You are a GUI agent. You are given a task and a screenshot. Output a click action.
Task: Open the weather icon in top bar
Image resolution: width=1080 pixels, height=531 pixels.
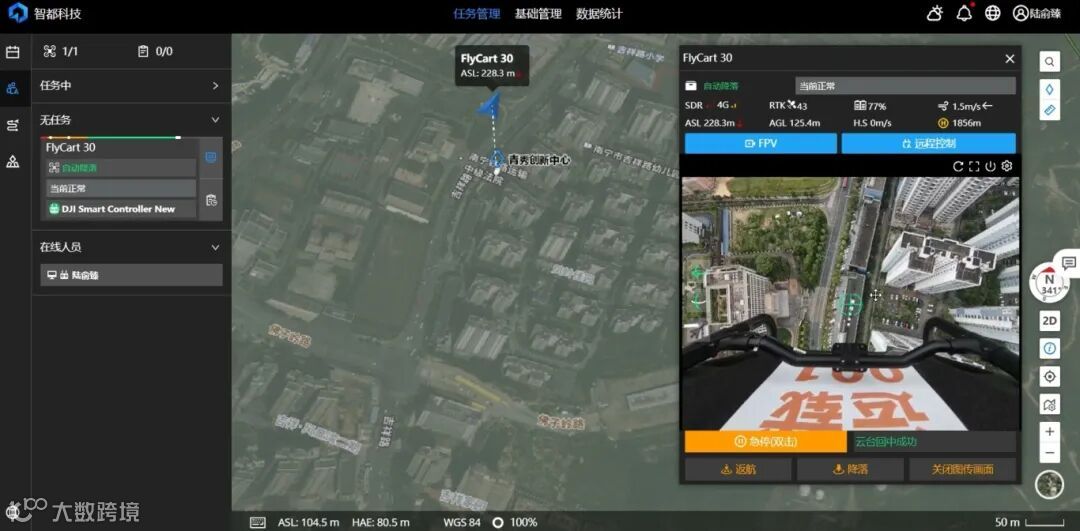point(935,13)
